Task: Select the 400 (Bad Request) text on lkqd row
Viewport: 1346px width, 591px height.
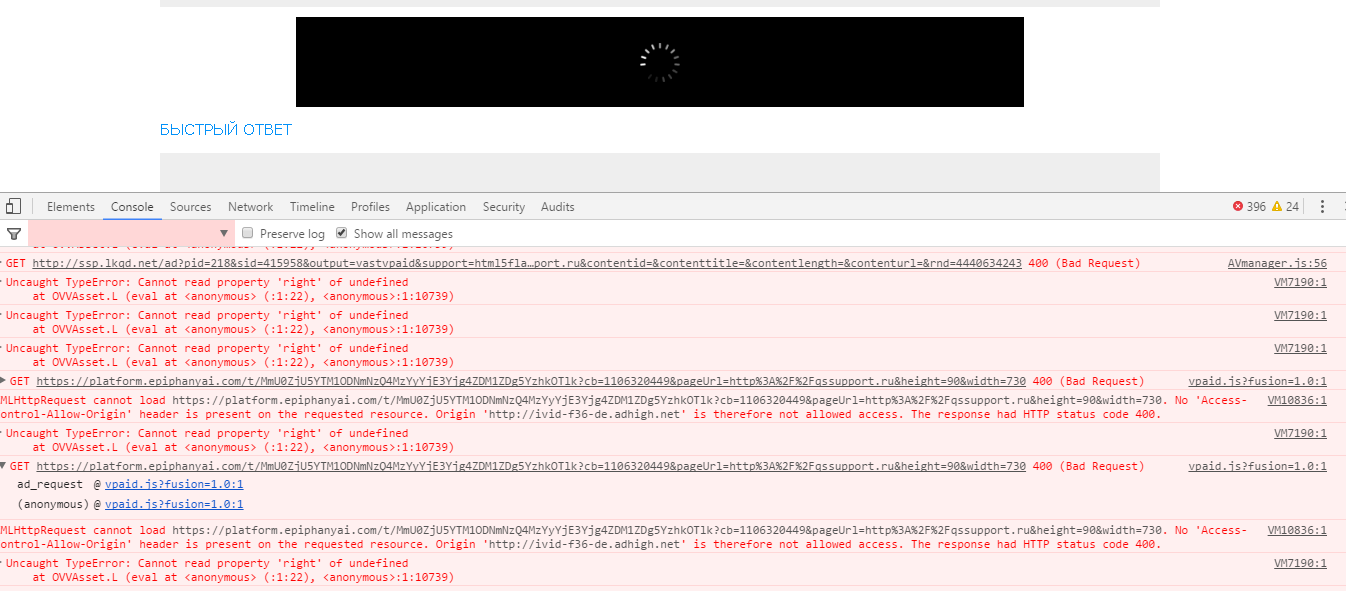Action: [1083, 263]
